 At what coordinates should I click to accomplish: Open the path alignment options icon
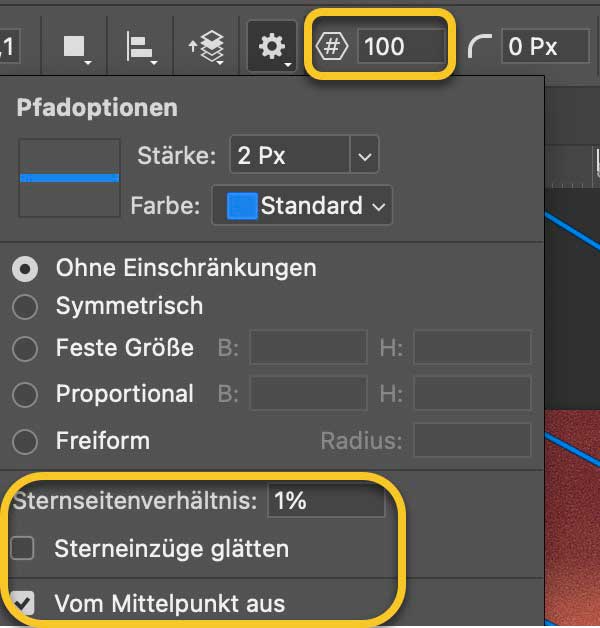[140, 47]
